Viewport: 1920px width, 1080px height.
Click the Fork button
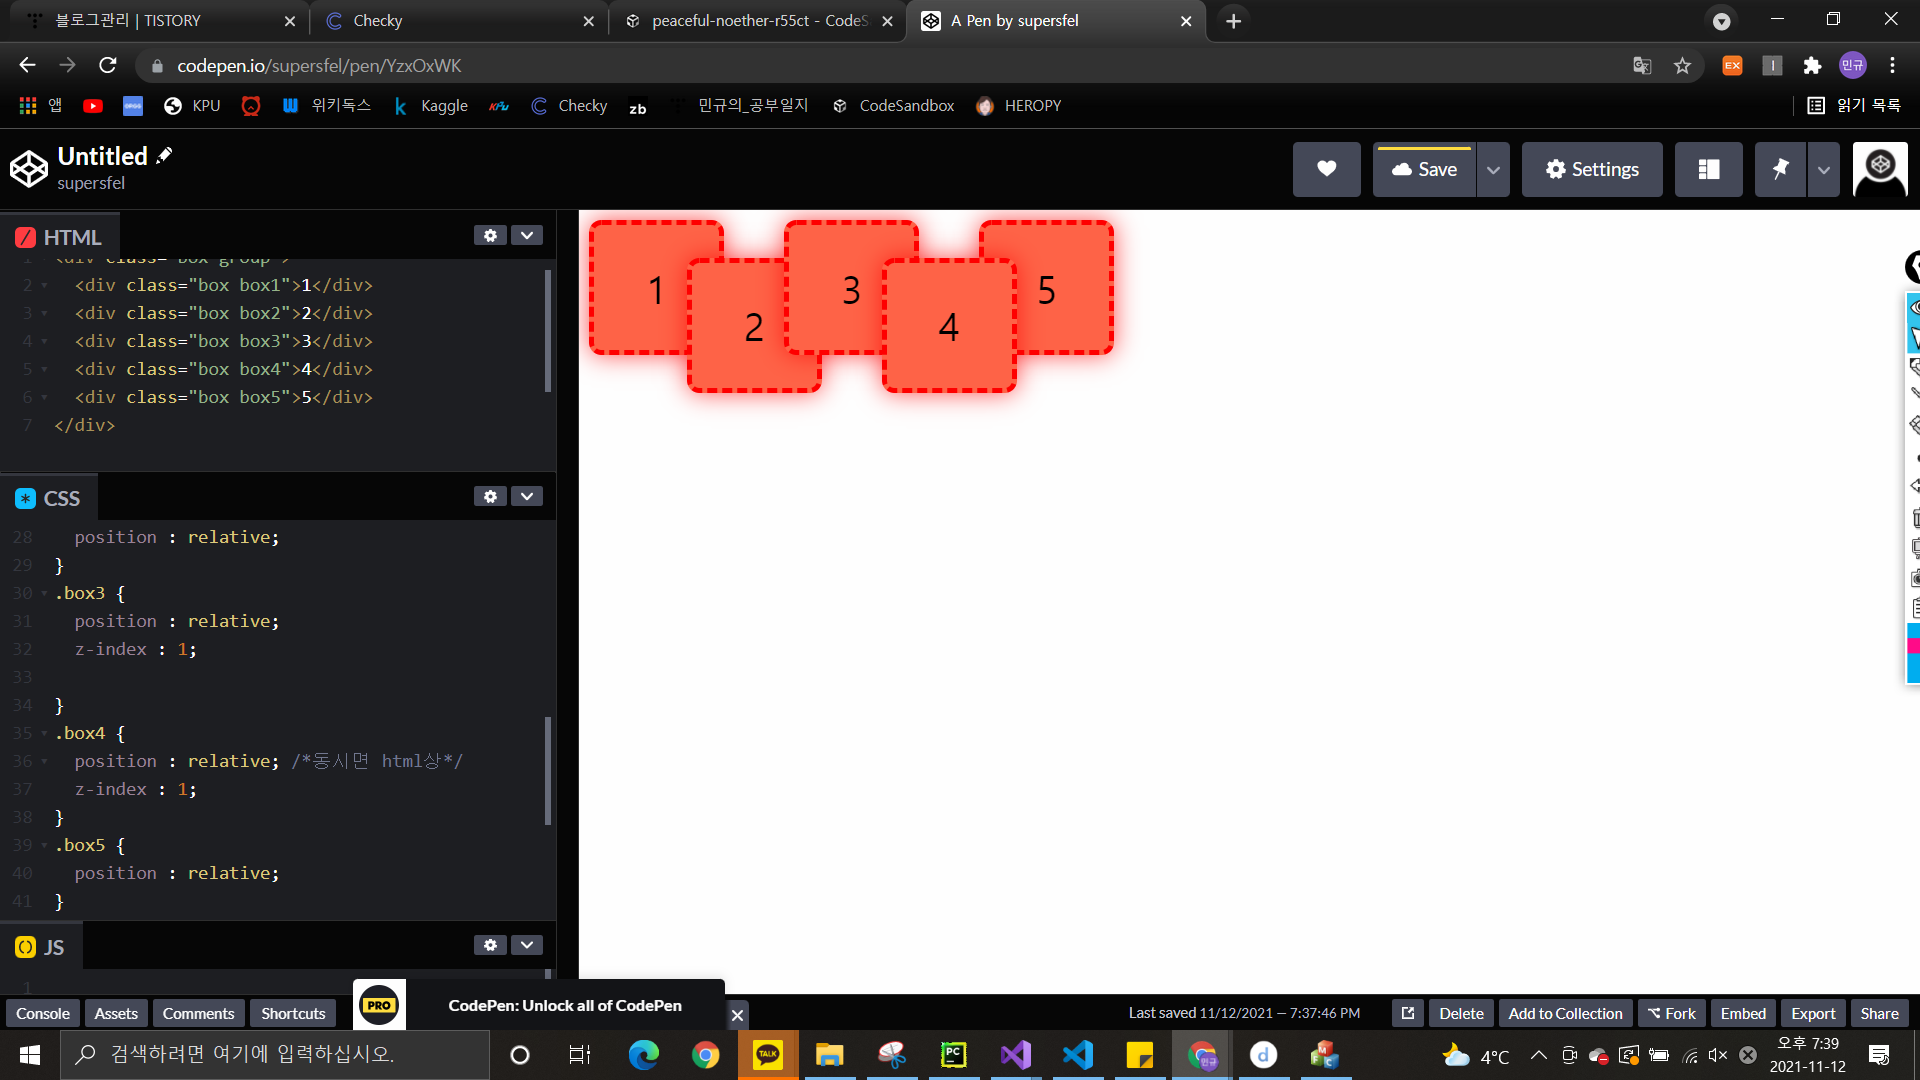1671,1013
